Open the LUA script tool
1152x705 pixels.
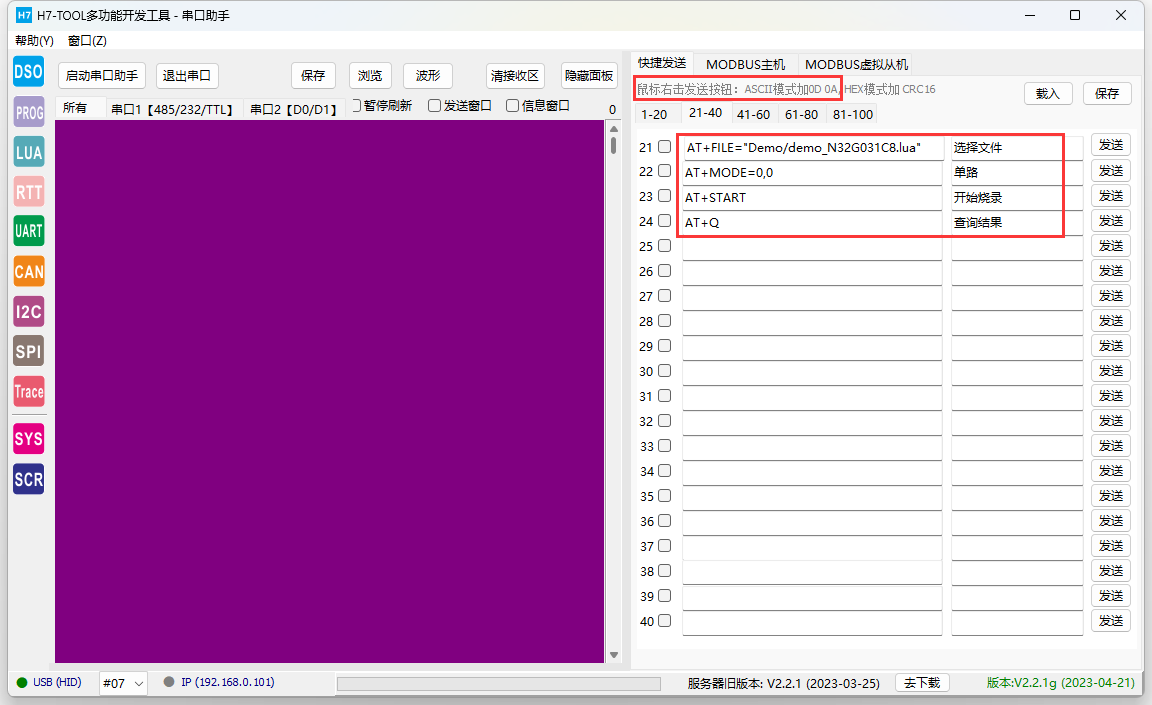tap(29, 152)
